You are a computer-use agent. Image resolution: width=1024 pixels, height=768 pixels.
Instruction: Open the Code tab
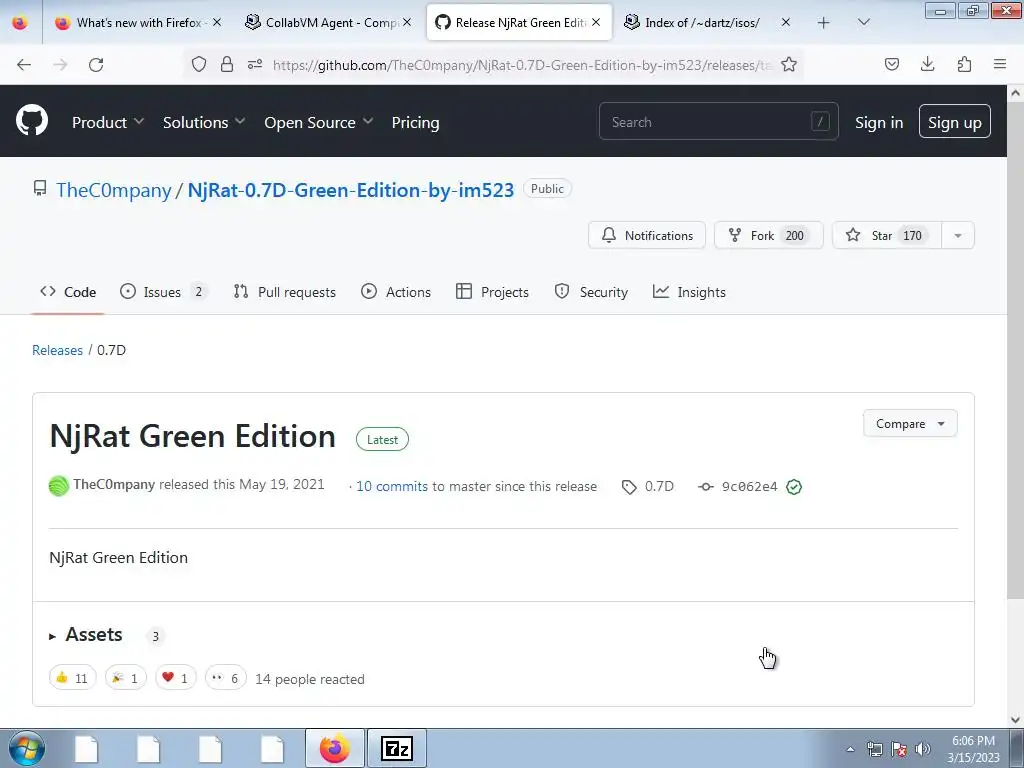(68, 292)
